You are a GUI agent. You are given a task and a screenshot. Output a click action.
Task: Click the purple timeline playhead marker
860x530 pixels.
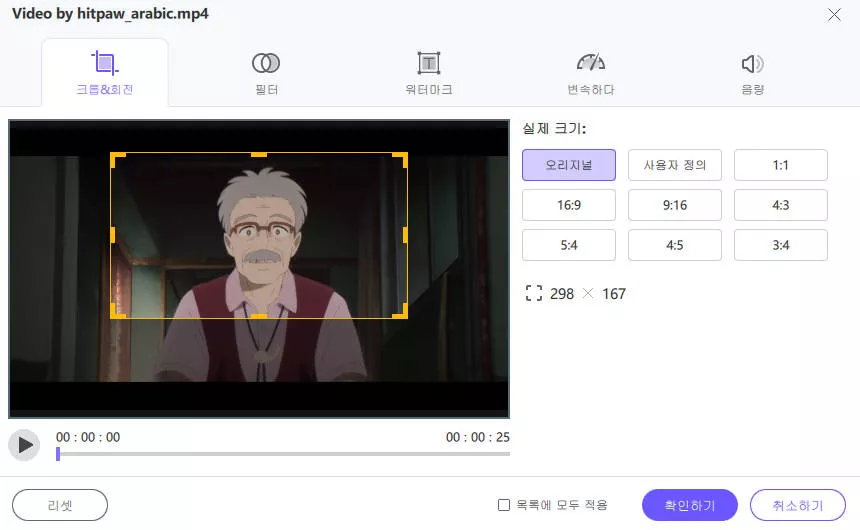click(x=58, y=454)
